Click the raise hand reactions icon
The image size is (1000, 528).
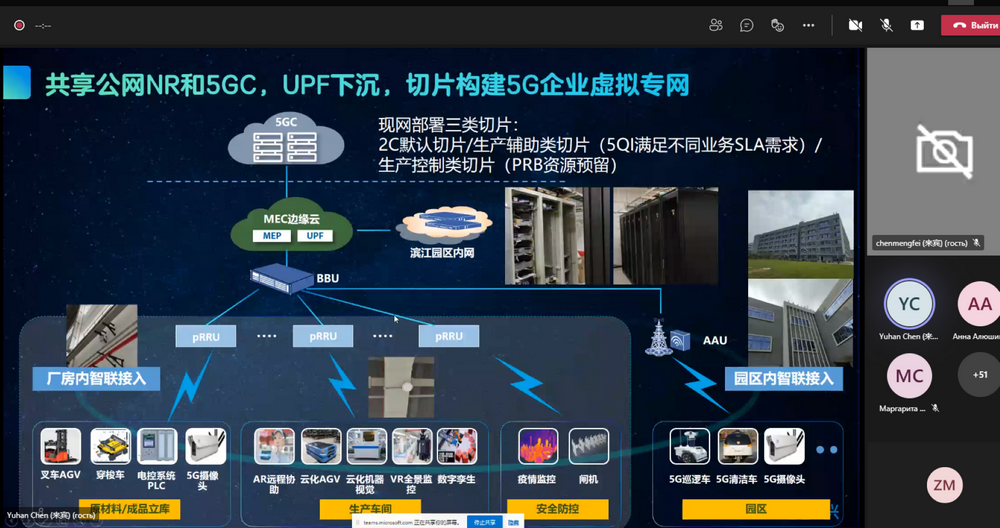777,25
